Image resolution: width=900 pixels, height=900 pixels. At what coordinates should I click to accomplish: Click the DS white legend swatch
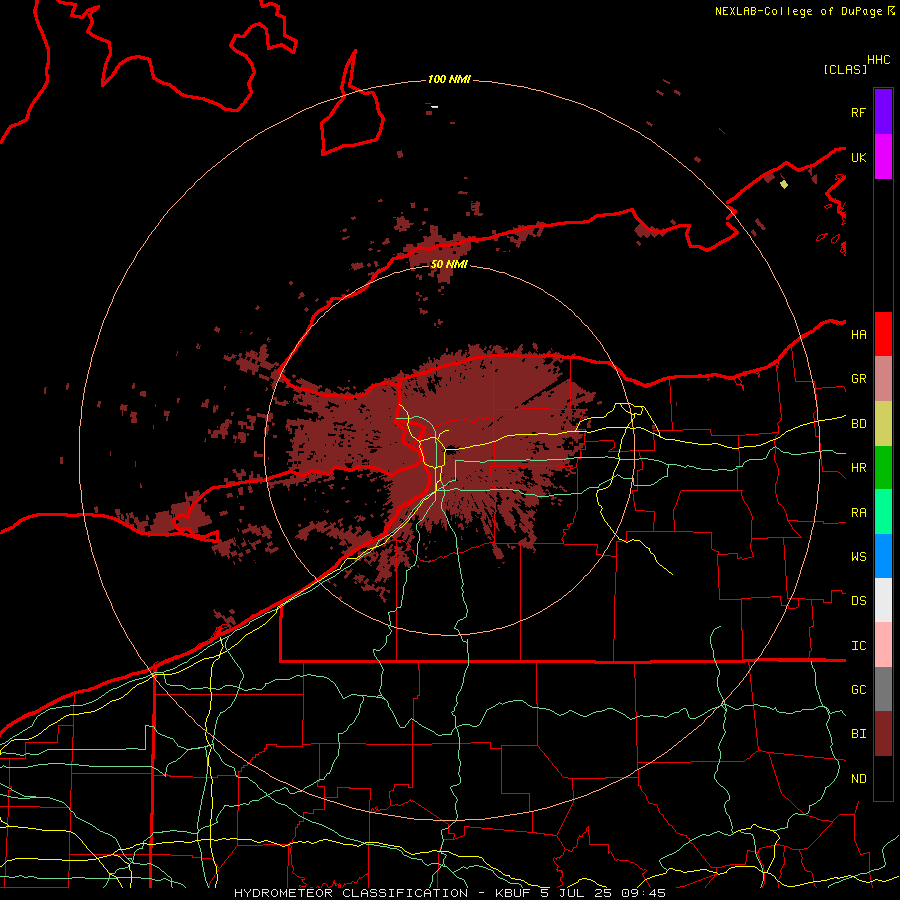[x=883, y=600]
